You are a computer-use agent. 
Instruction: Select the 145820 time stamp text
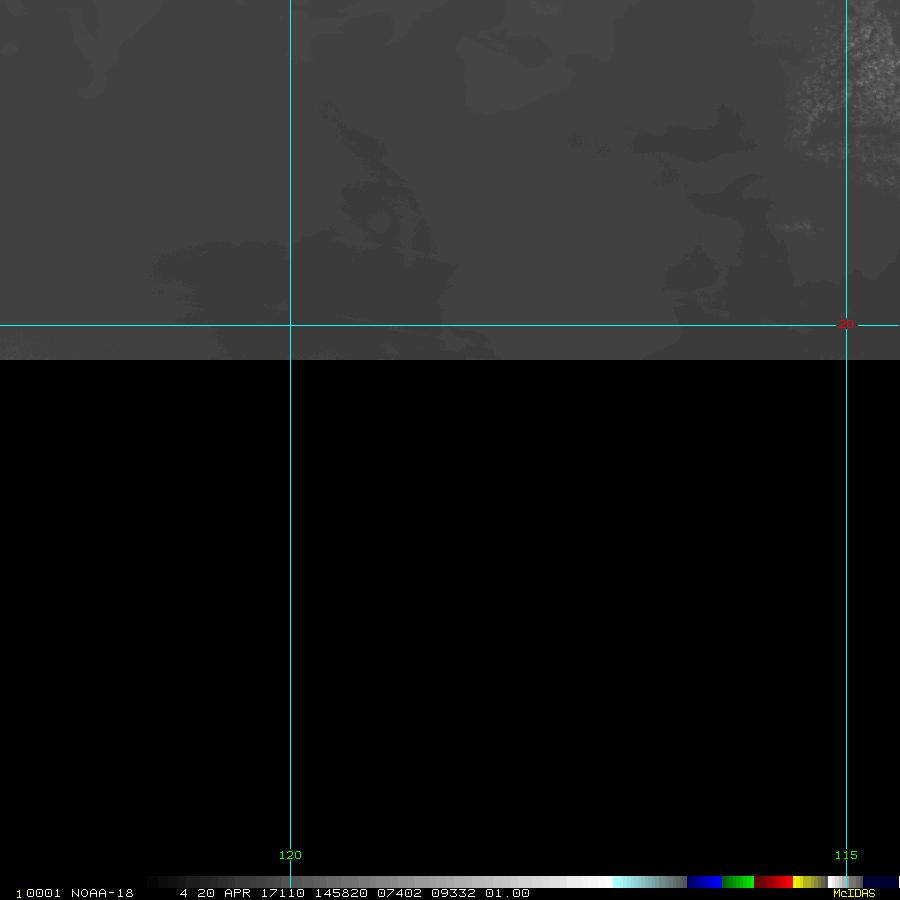(341, 893)
